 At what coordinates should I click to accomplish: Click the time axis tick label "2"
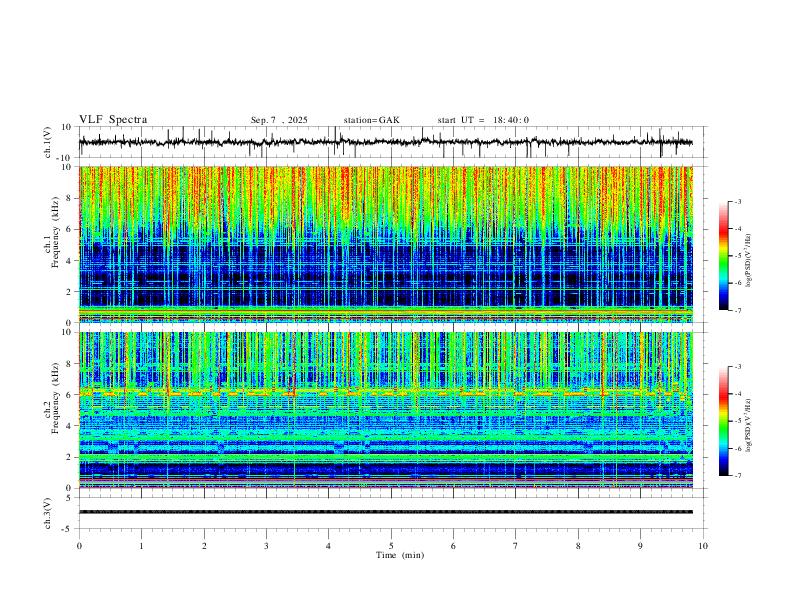click(204, 546)
